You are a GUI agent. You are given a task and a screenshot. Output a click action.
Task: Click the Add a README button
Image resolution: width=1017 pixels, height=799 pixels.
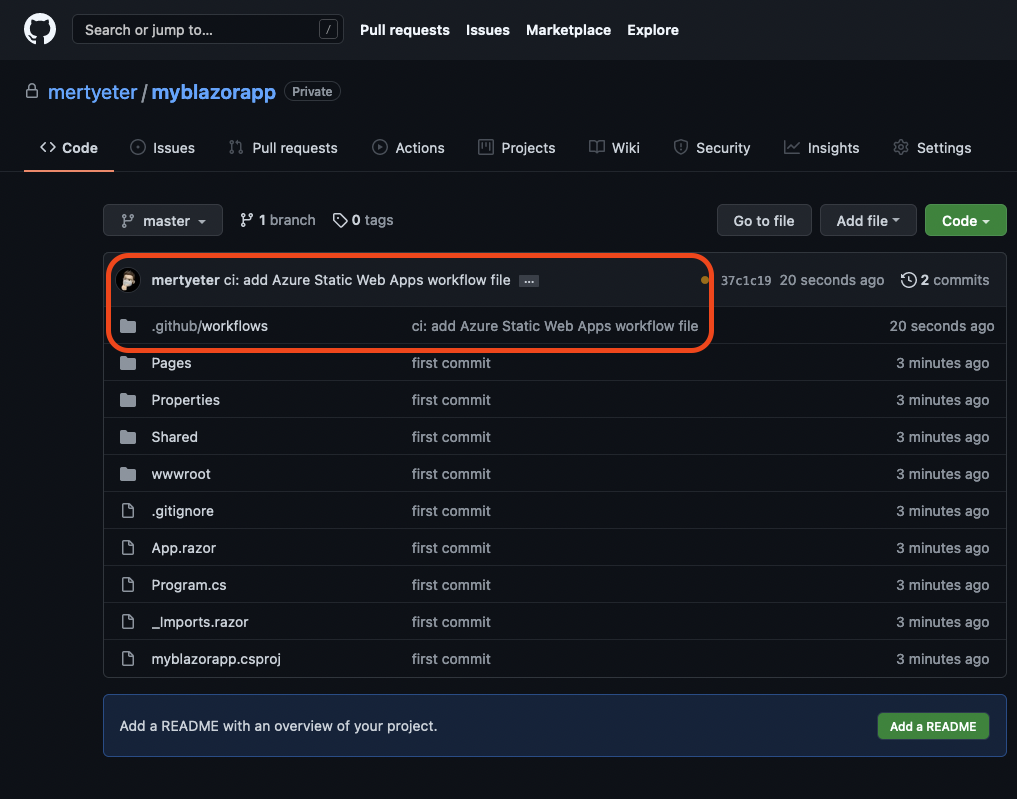coord(932,726)
